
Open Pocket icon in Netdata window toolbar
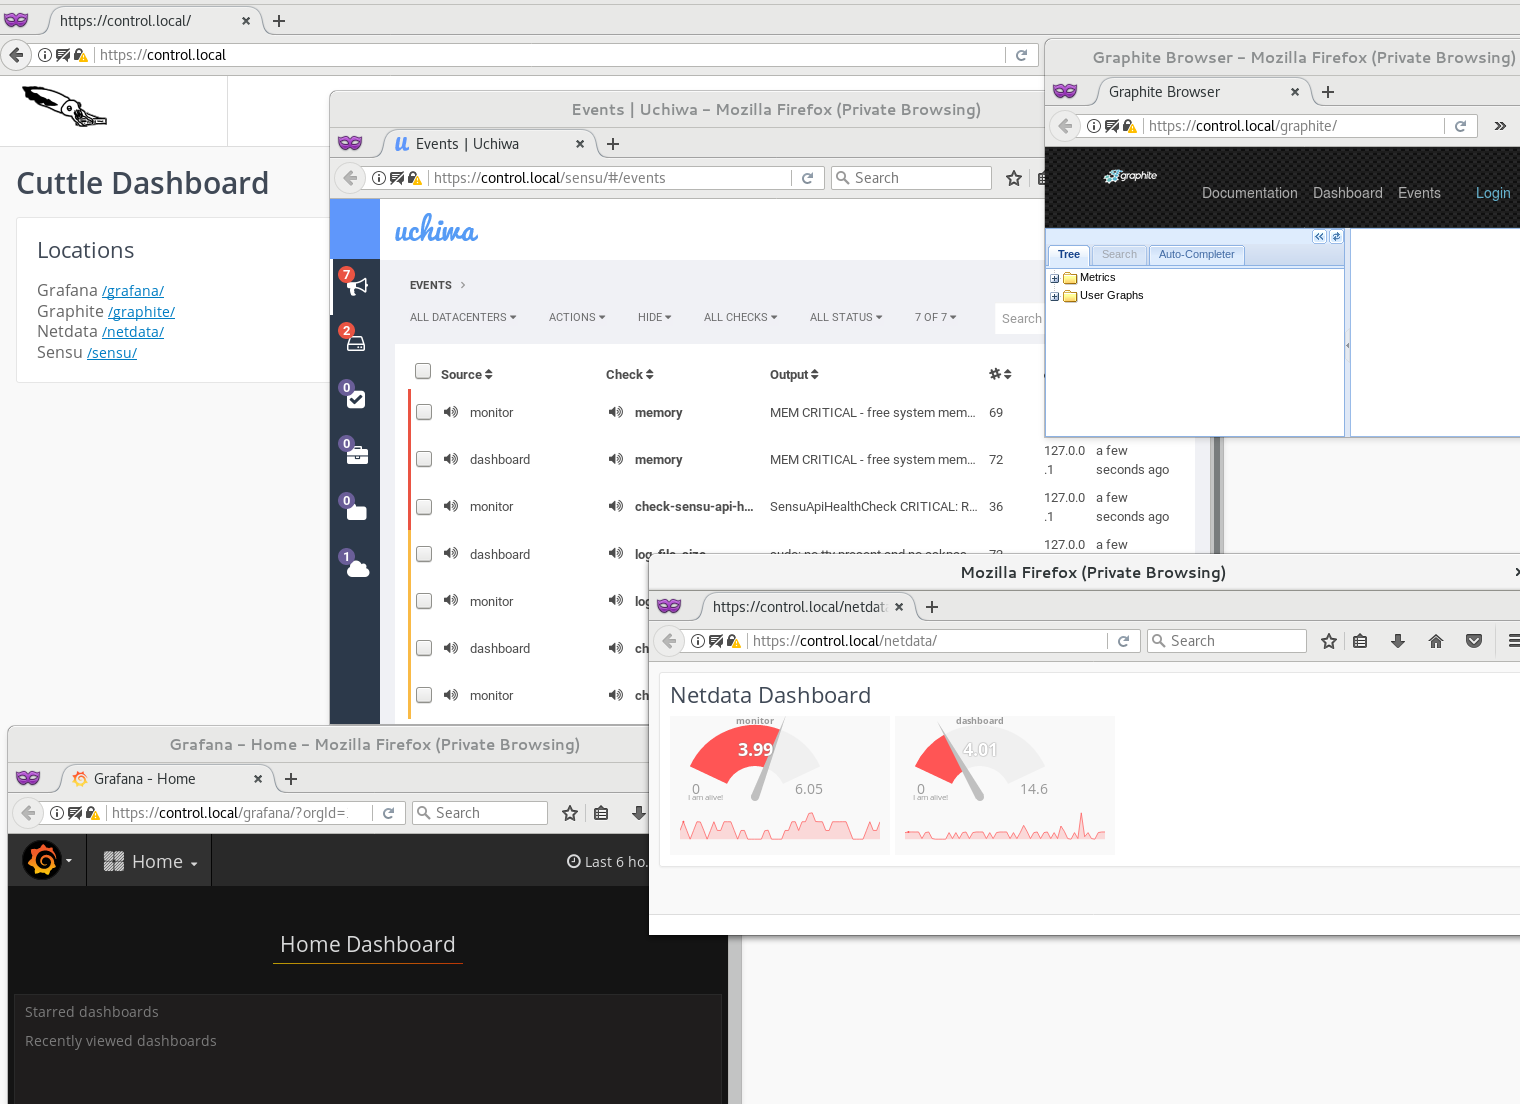click(1474, 641)
